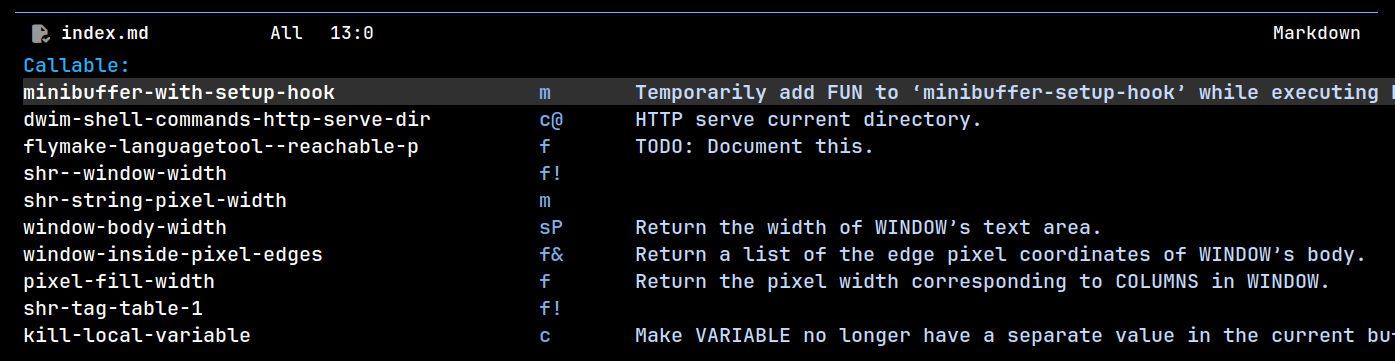Click the 'c@' annotation for dwim-shell-commands
Screen dimensions: 1395x361
pos(551,120)
